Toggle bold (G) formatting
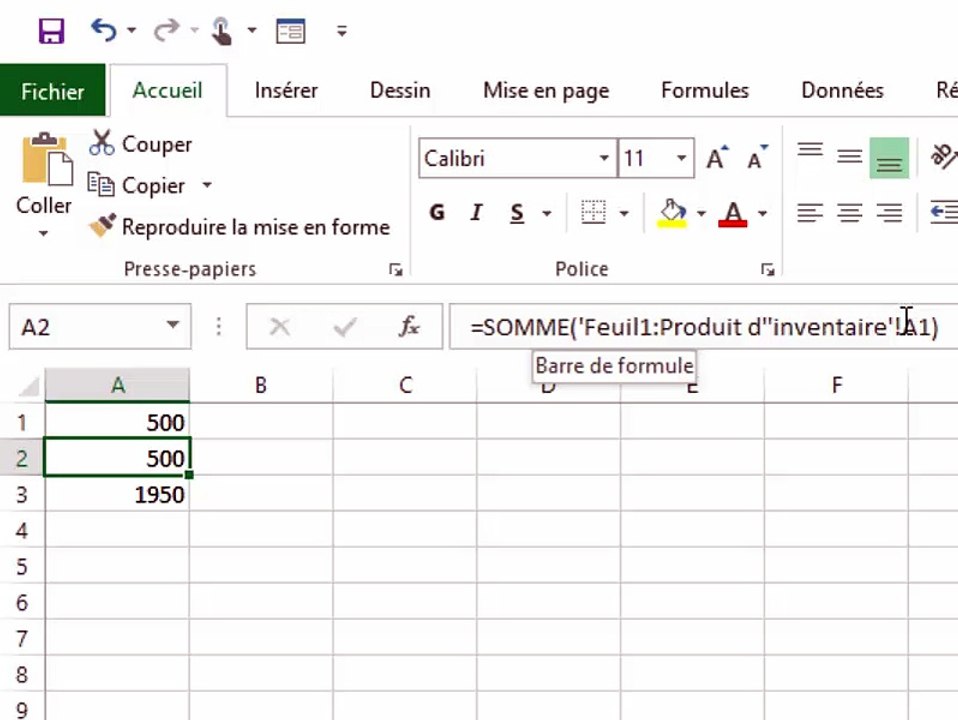958x720 pixels. pyautogui.click(x=437, y=213)
